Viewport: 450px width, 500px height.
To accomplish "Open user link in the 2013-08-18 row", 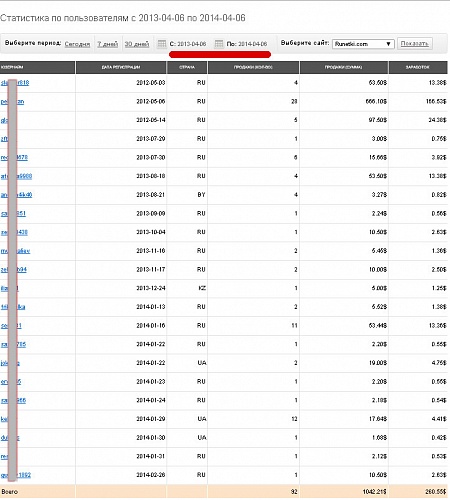I will click(16, 176).
